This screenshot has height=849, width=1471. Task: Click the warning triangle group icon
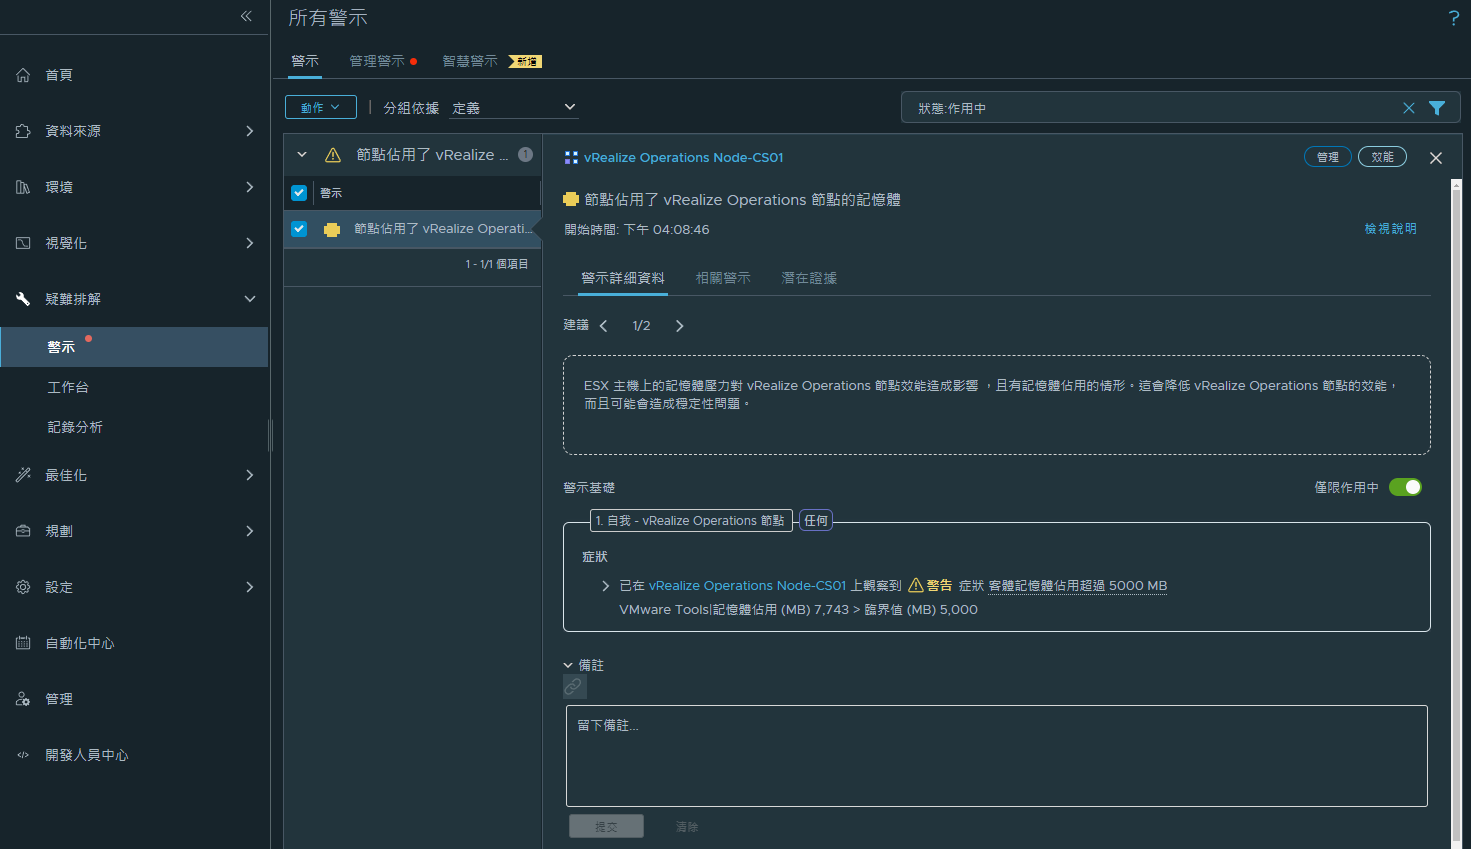coord(333,155)
